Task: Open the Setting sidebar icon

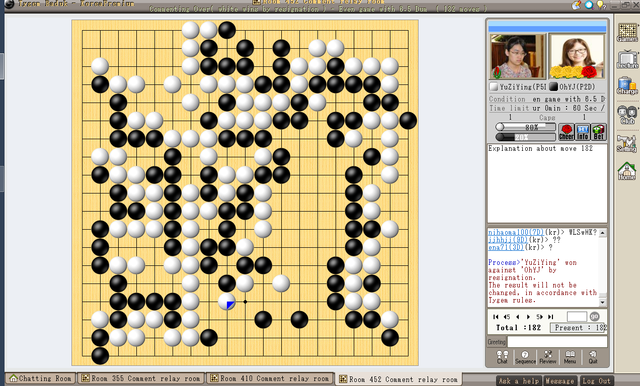Action: pyautogui.click(x=627, y=143)
